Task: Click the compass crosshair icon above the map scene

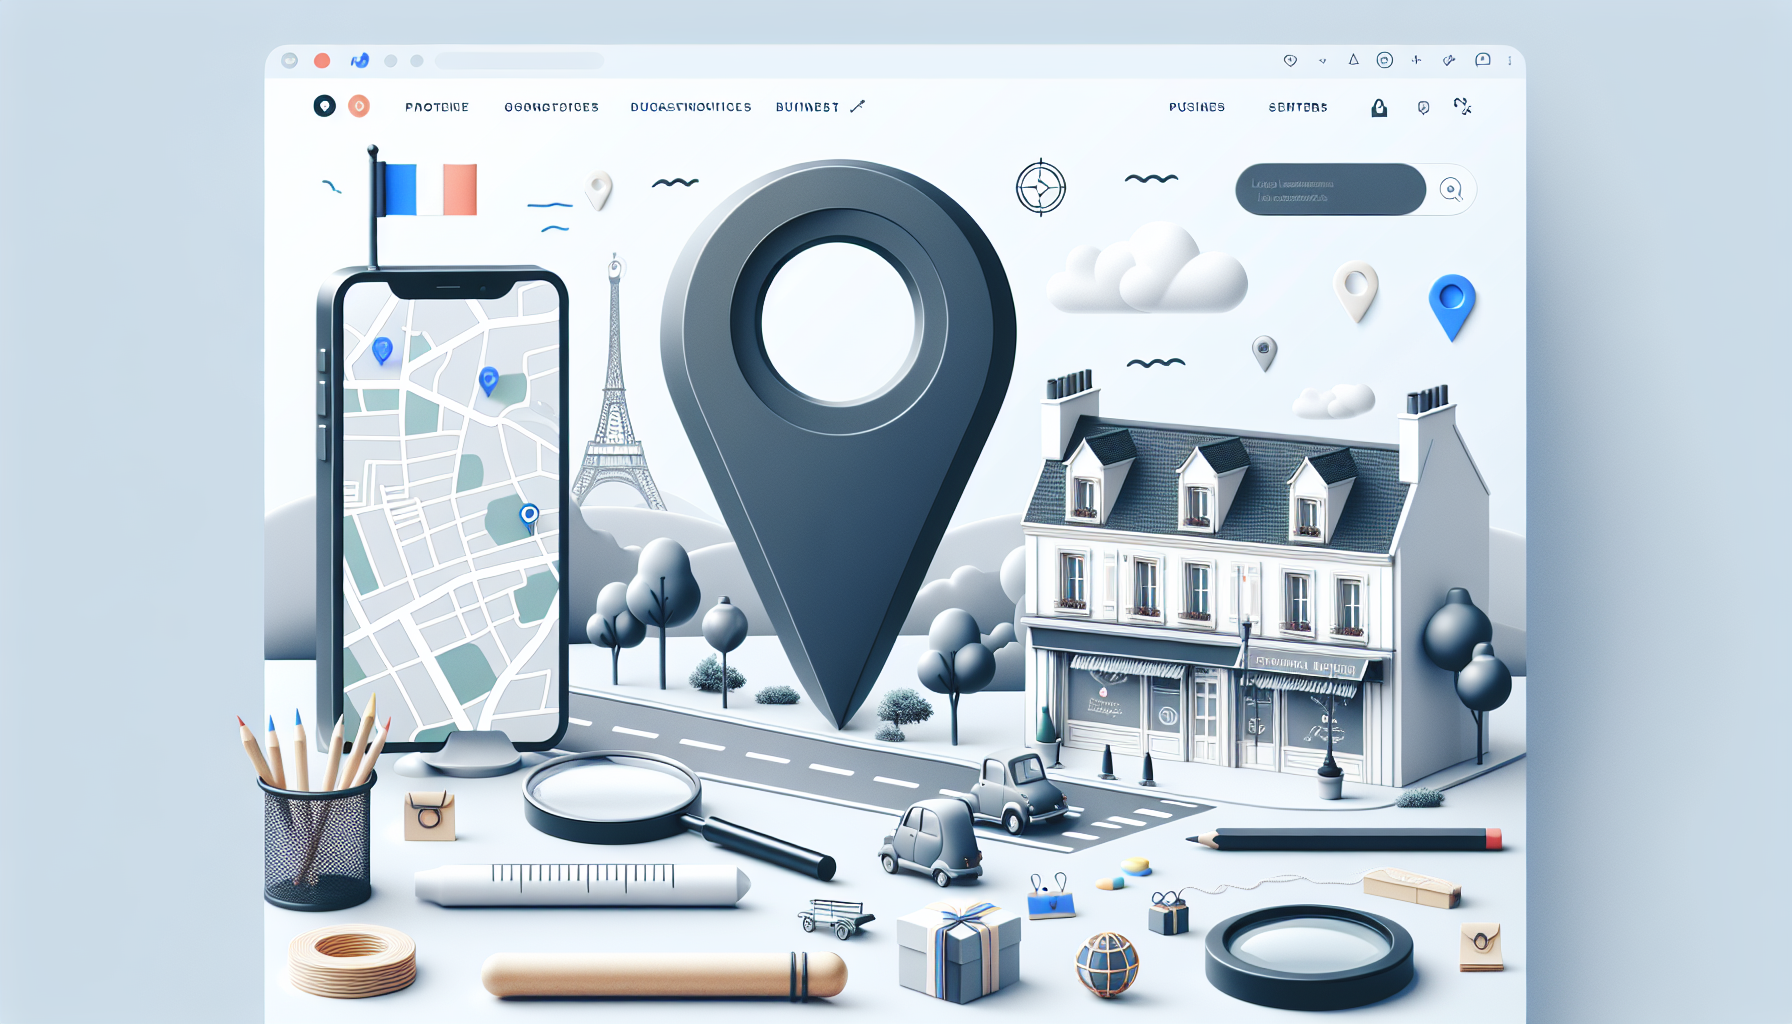Action: point(1040,187)
